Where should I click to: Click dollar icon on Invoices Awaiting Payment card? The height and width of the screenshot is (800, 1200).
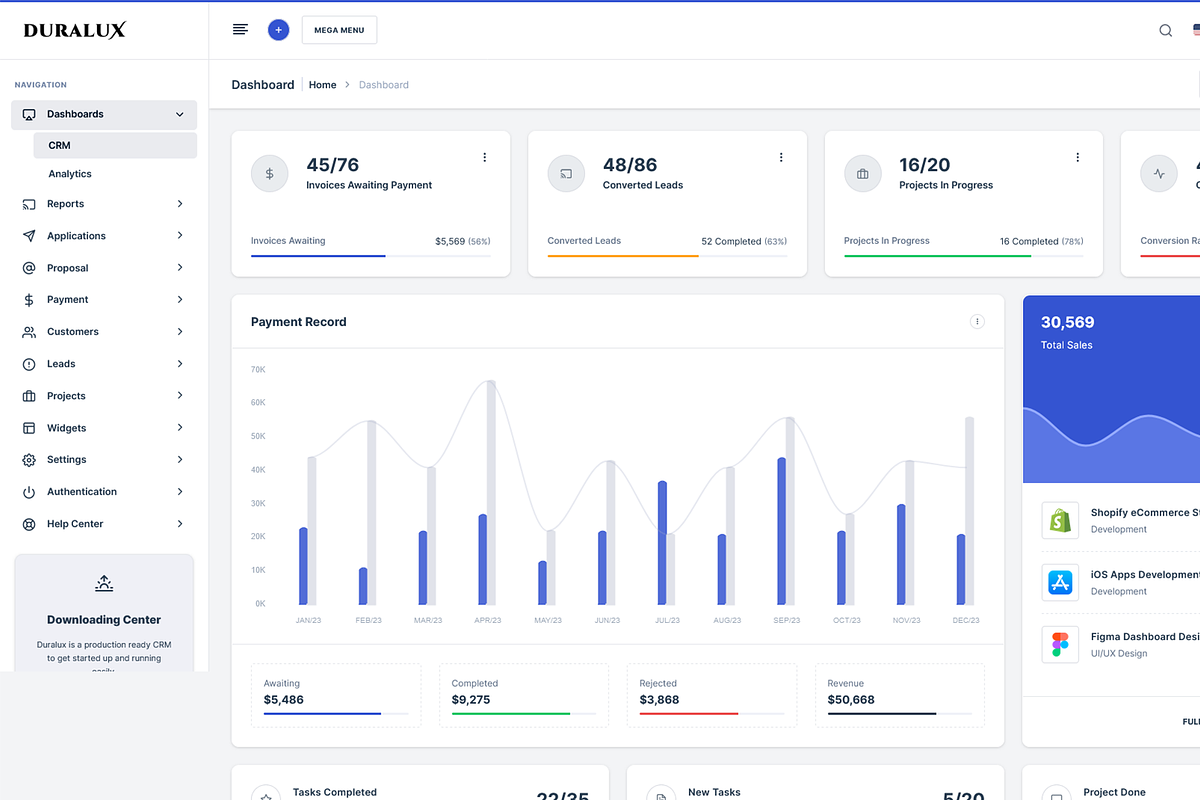[x=269, y=173]
